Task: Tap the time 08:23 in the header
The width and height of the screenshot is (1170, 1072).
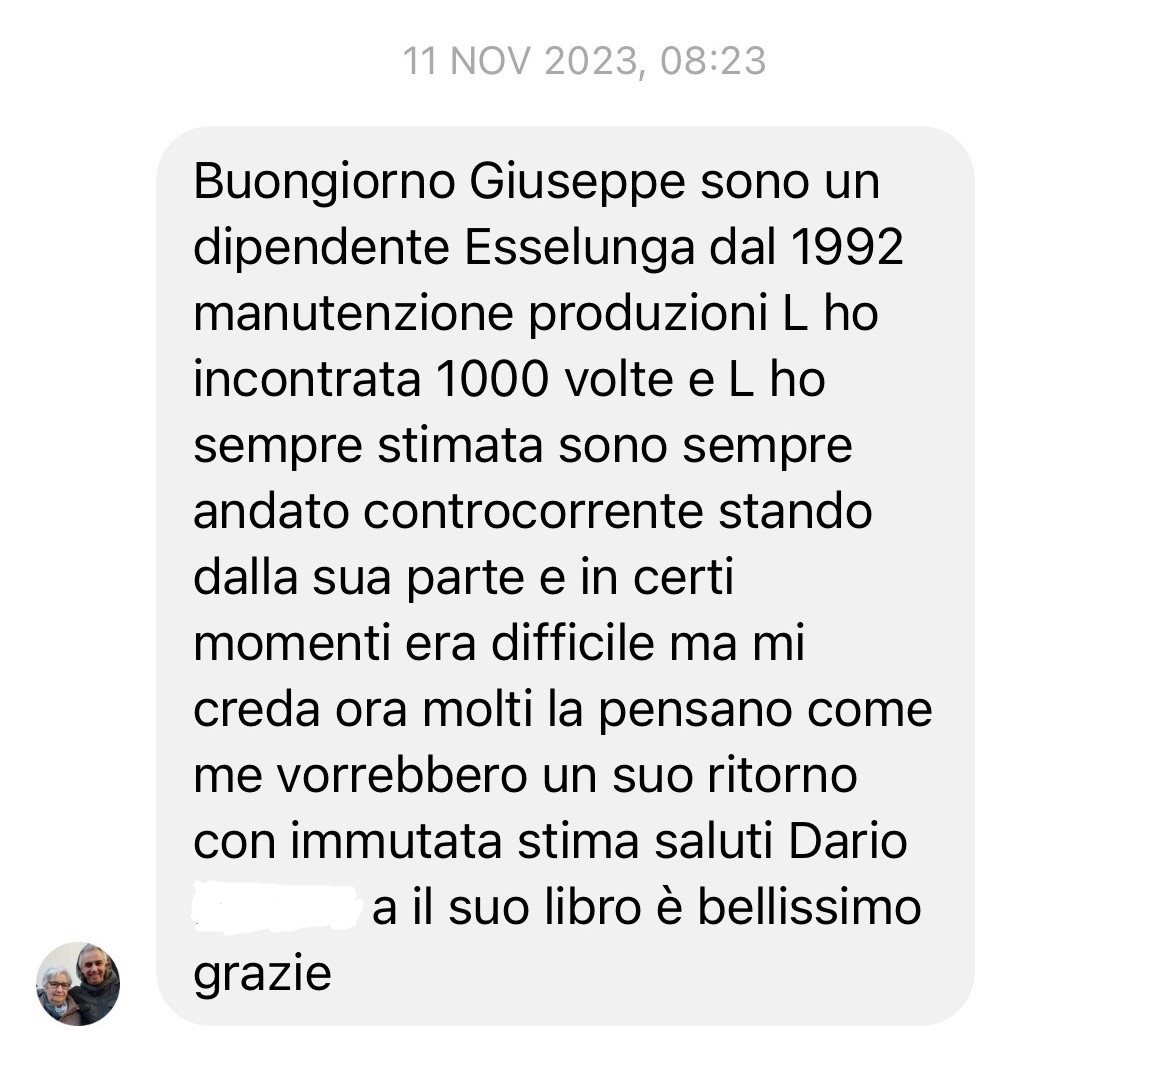Action: (713, 60)
